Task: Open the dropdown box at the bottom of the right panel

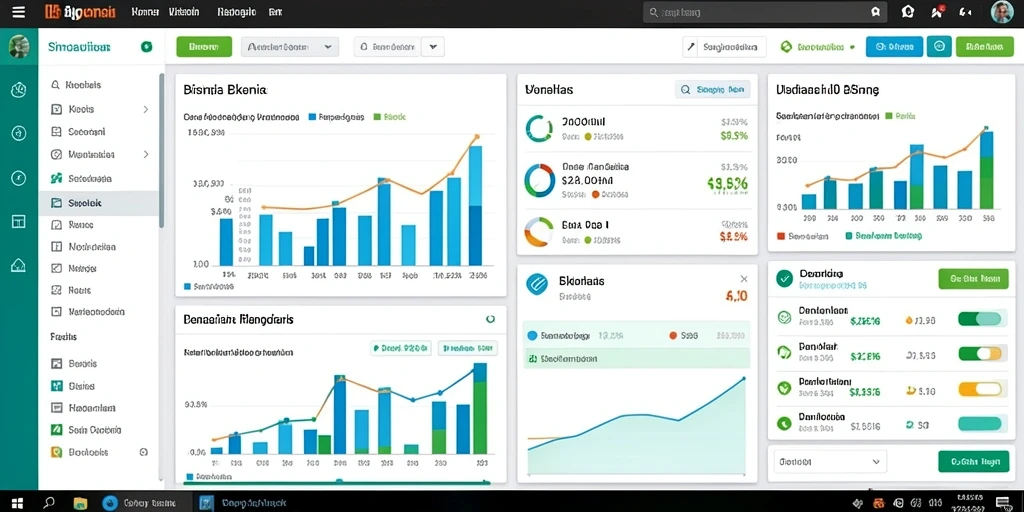Action: coord(830,461)
